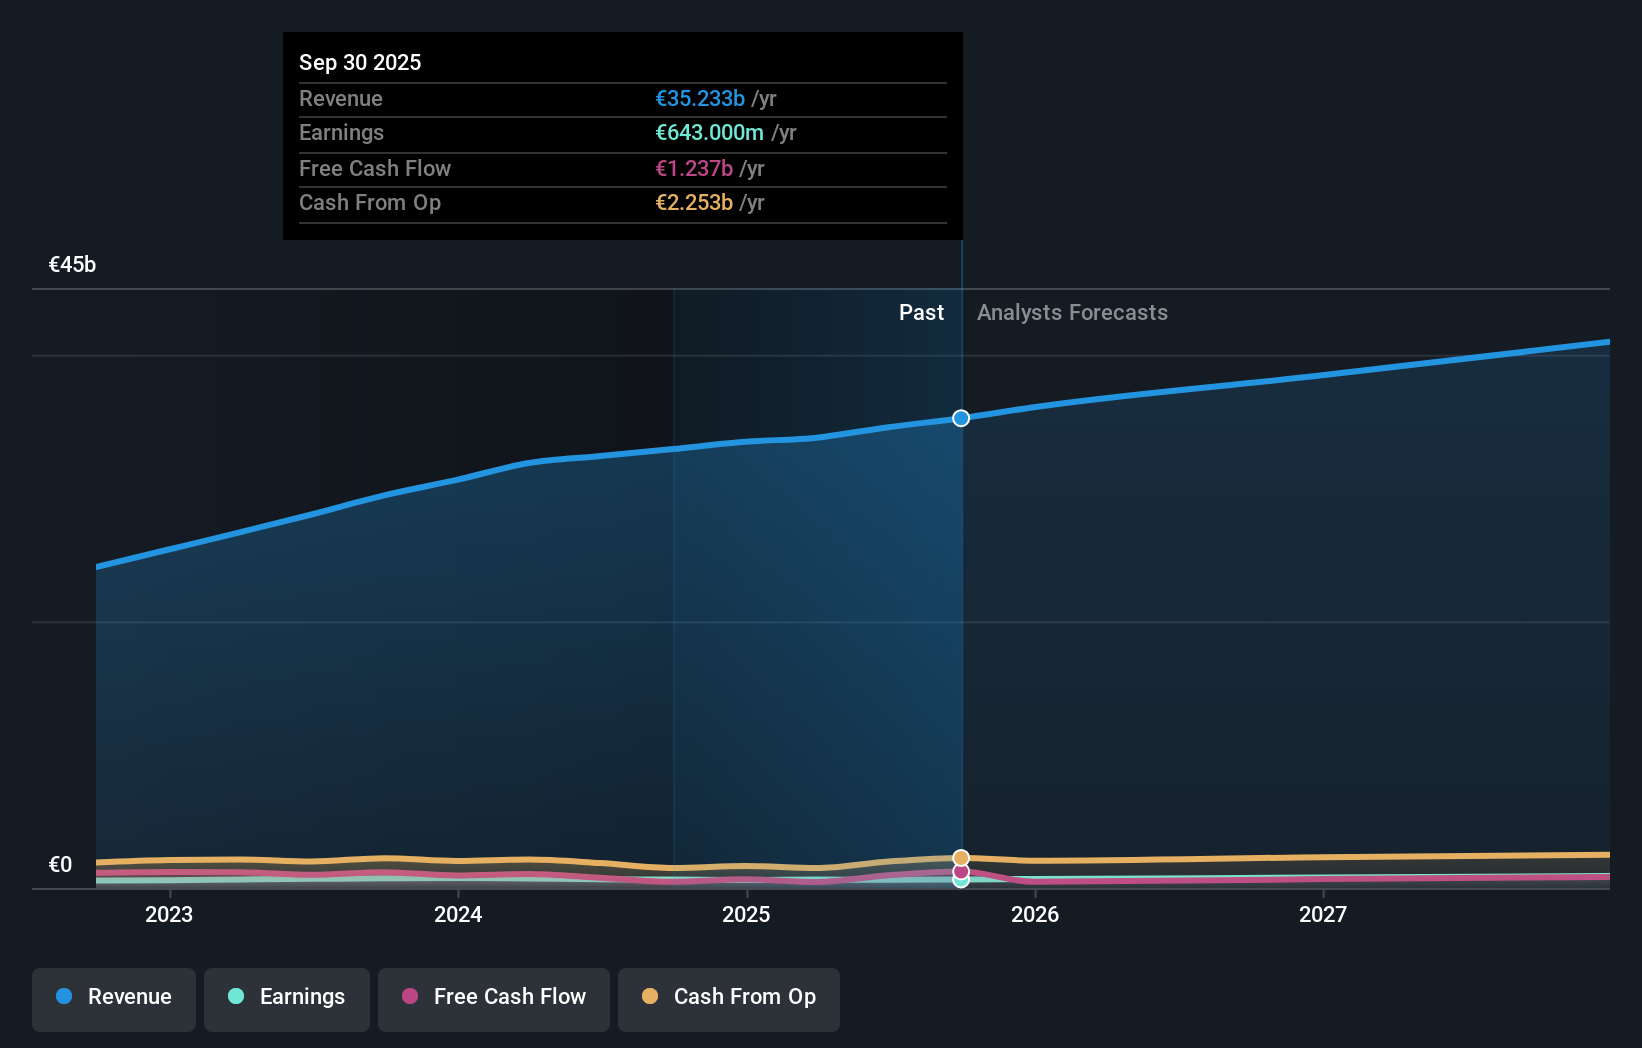The width and height of the screenshot is (1642, 1048).
Task: Select the Analysts Forecasts section label
Action: 1071,312
